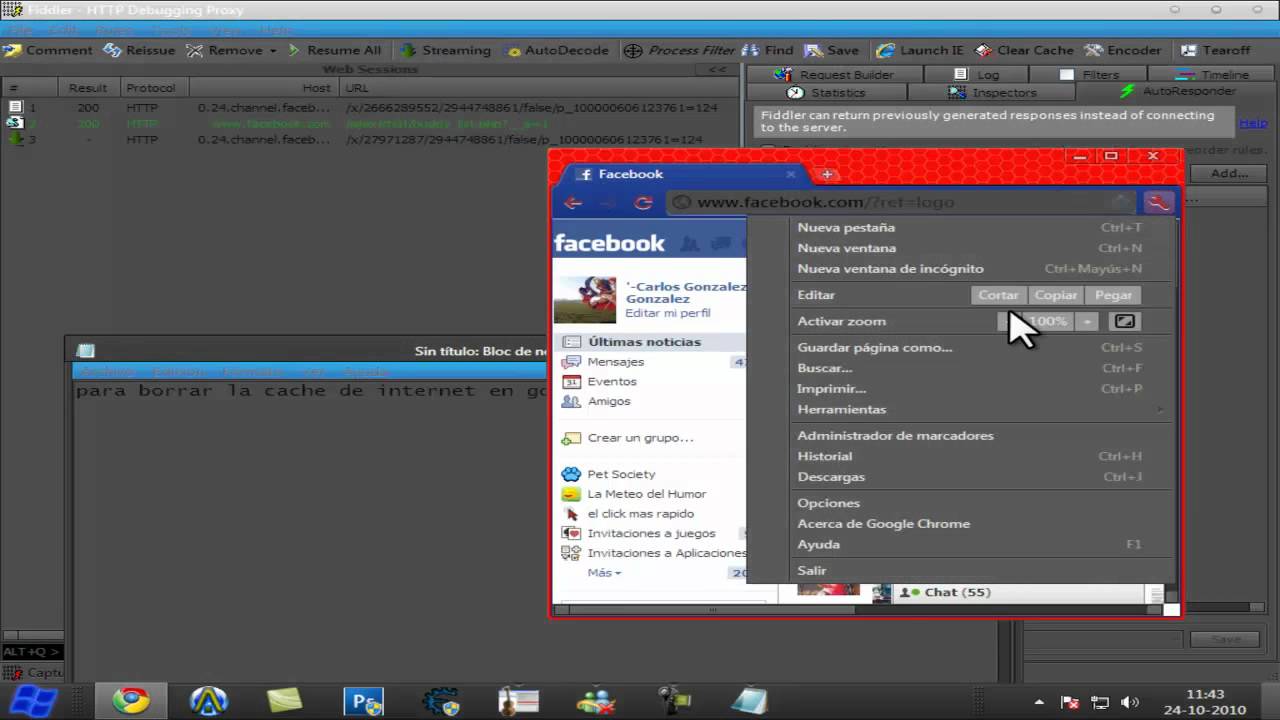Select the www.facebook.com session row
Screen dimensions: 1280x720
370,123
